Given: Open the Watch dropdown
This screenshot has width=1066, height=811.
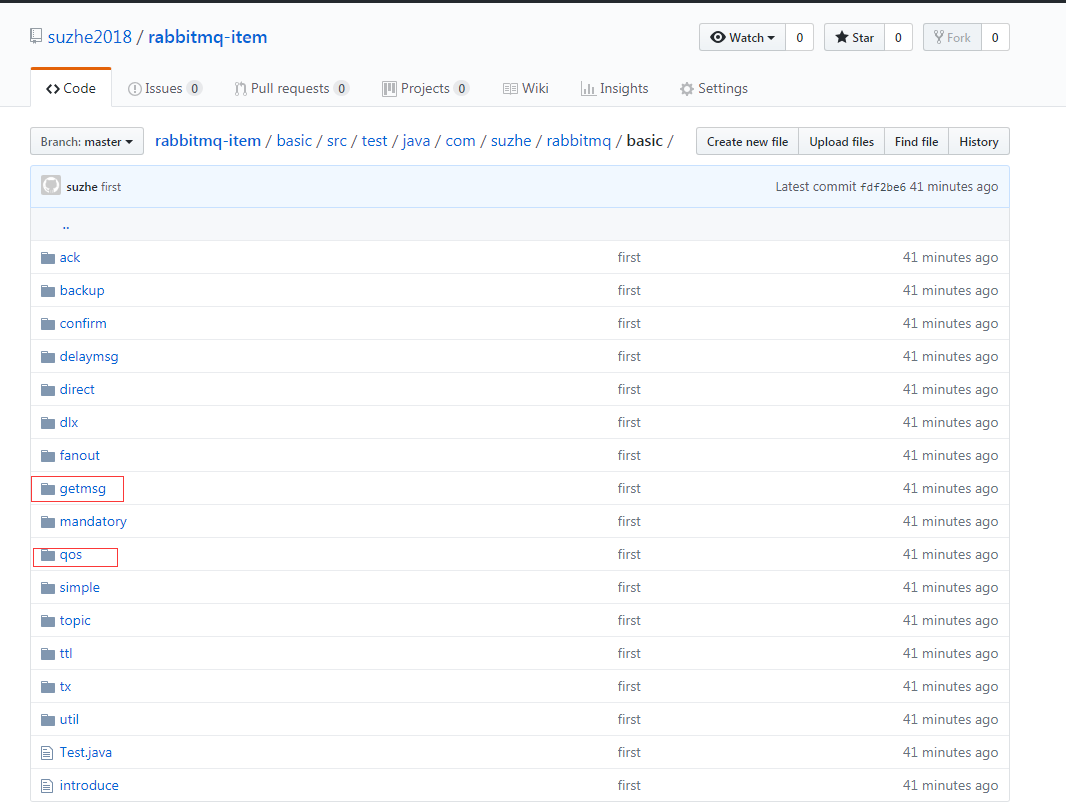Looking at the screenshot, I should coord(742,37).
